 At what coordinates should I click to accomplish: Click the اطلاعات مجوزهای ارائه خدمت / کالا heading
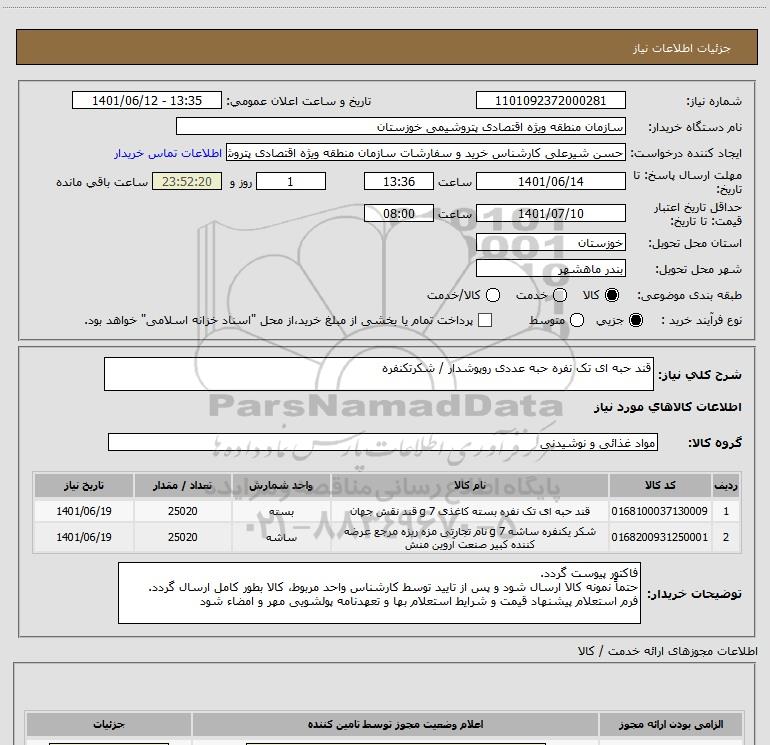pyautogui.click(x=667, y=651)
